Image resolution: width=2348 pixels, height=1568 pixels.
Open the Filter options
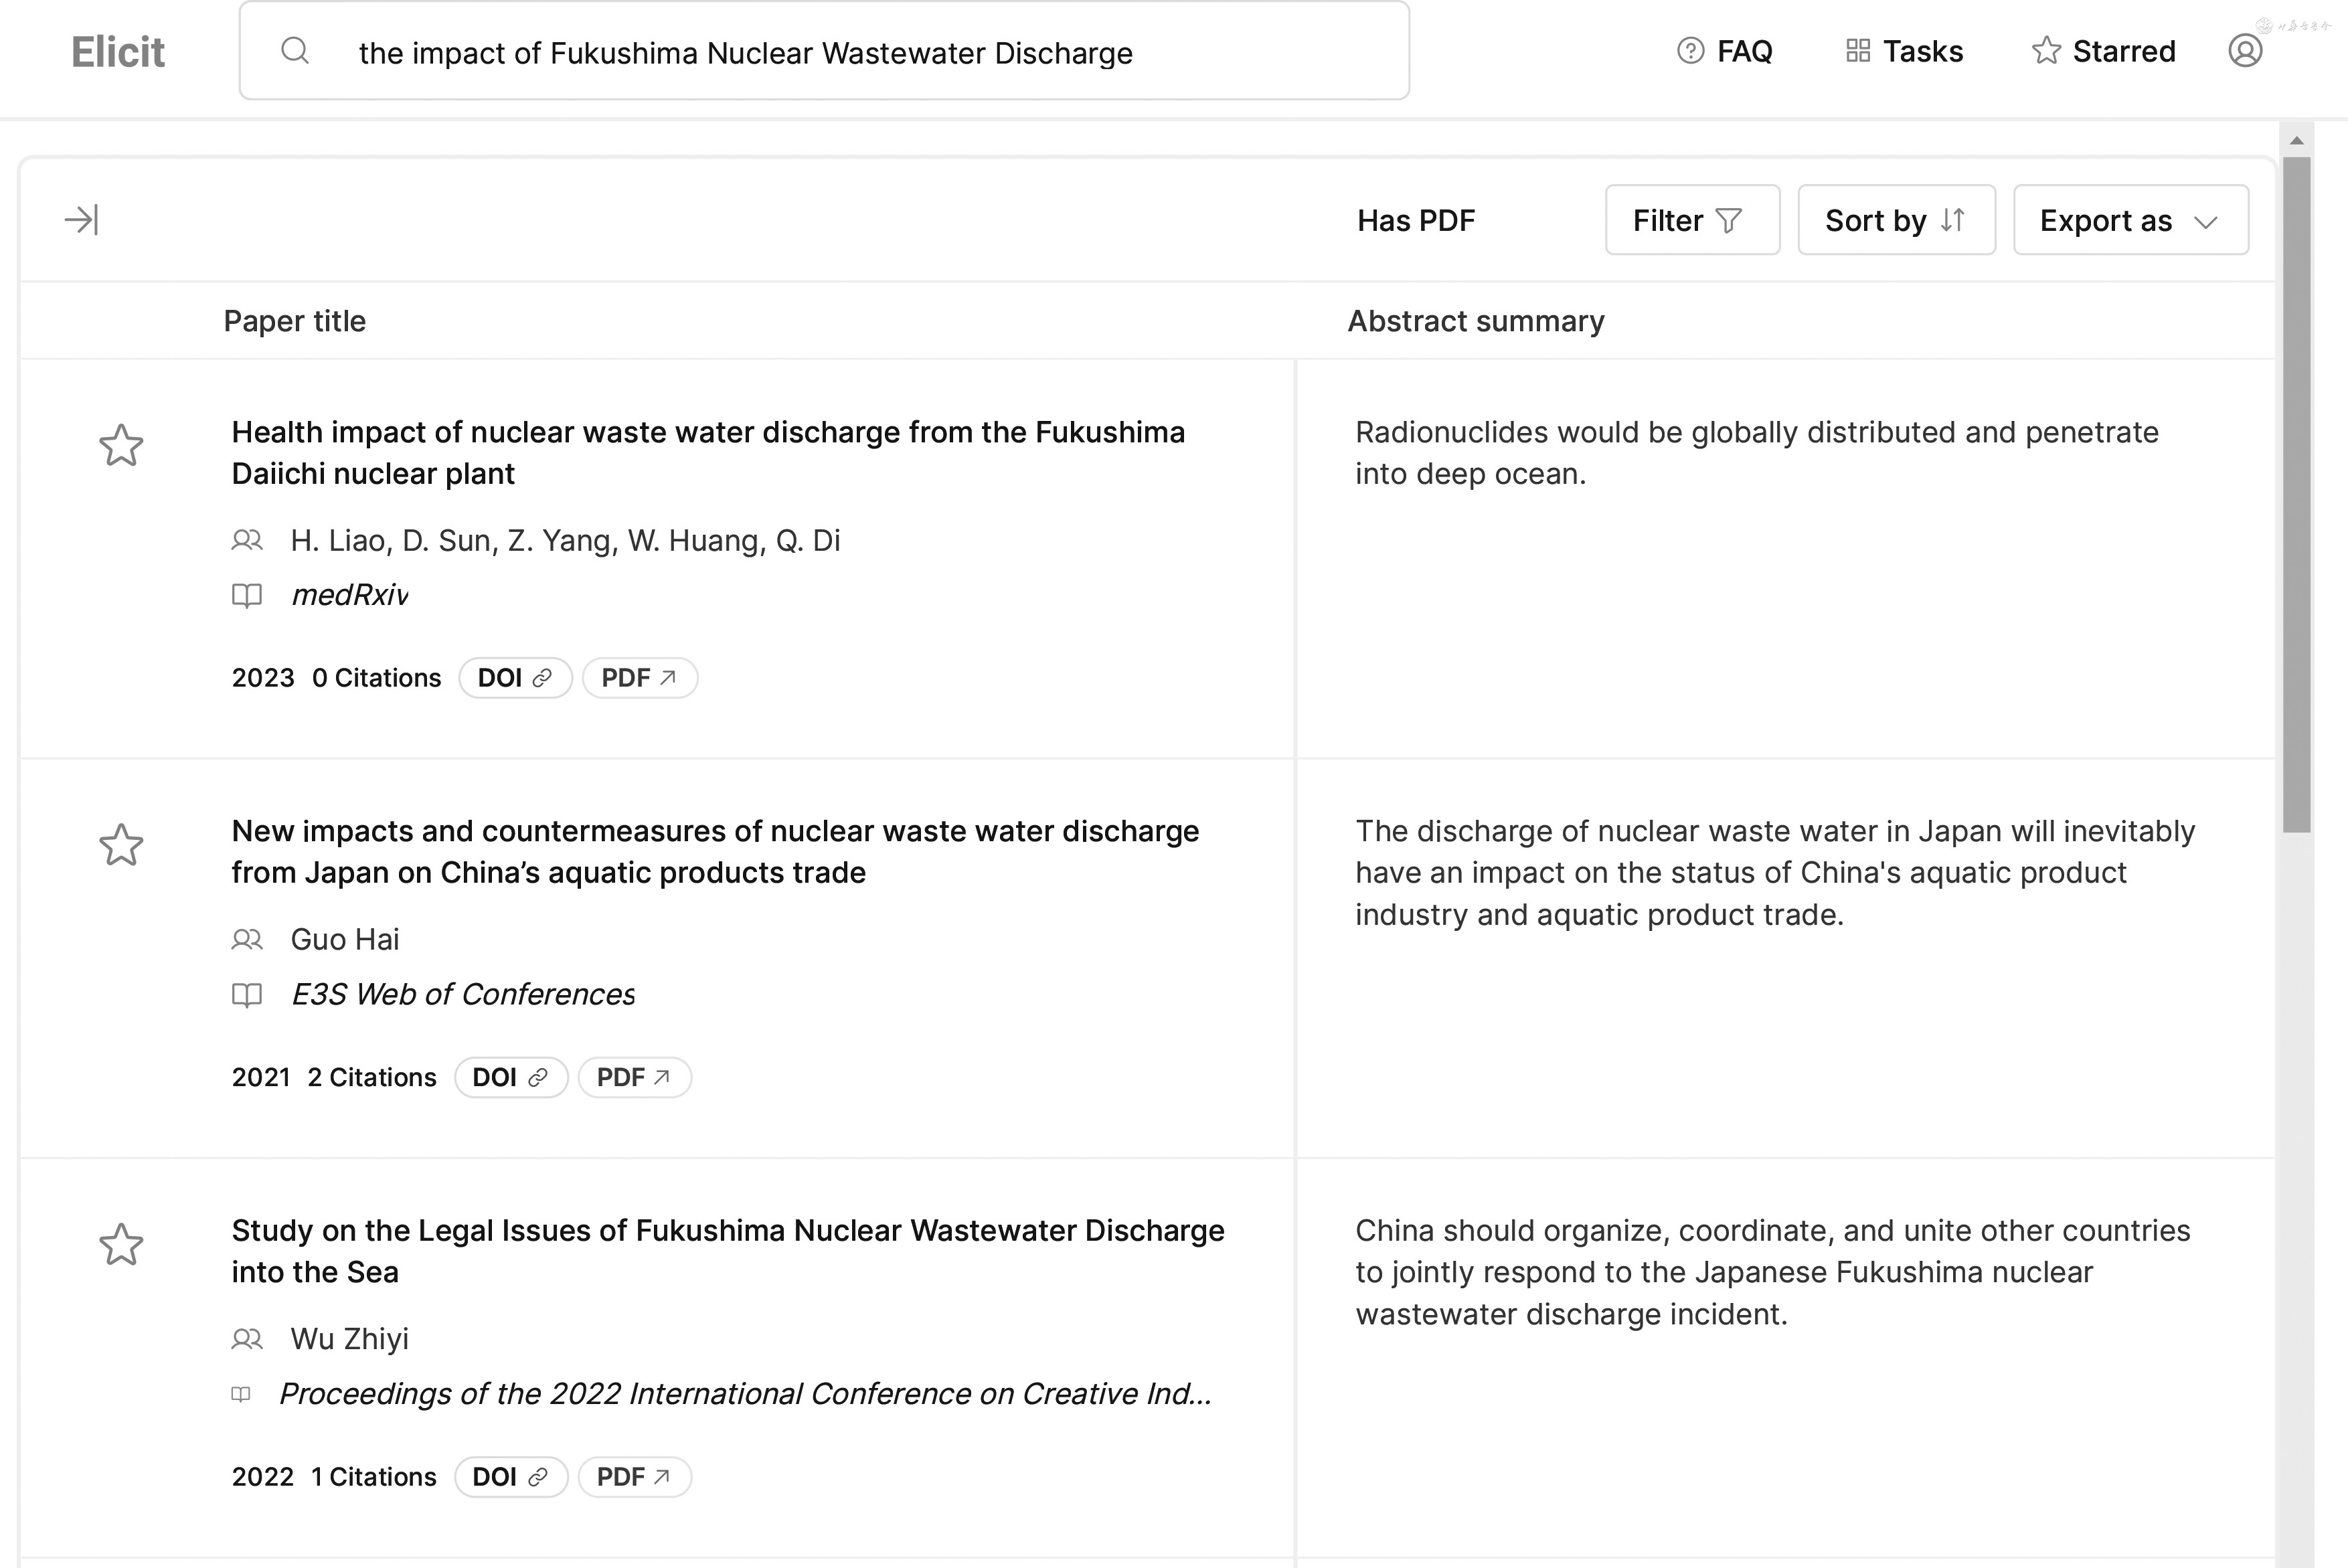point(1692,220)
